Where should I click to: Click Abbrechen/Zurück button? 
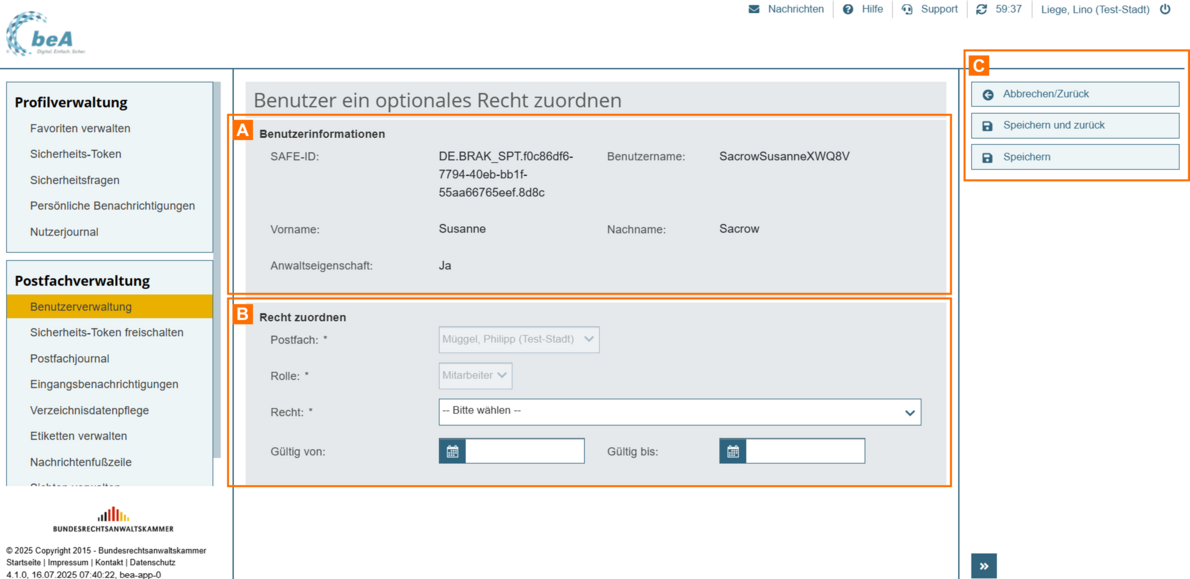pyautogui.click(x=1075, y=94)
